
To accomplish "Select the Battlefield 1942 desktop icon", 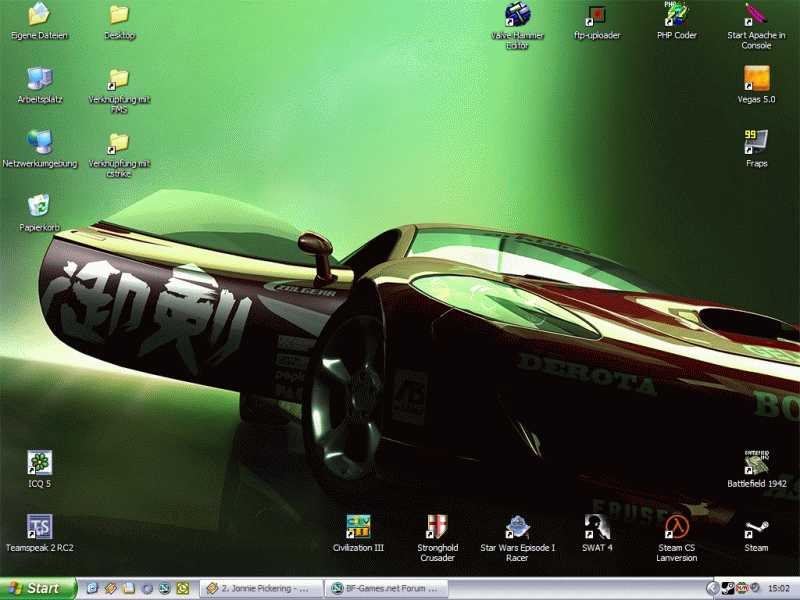I will pyautogui.click(x=756, y=463).
